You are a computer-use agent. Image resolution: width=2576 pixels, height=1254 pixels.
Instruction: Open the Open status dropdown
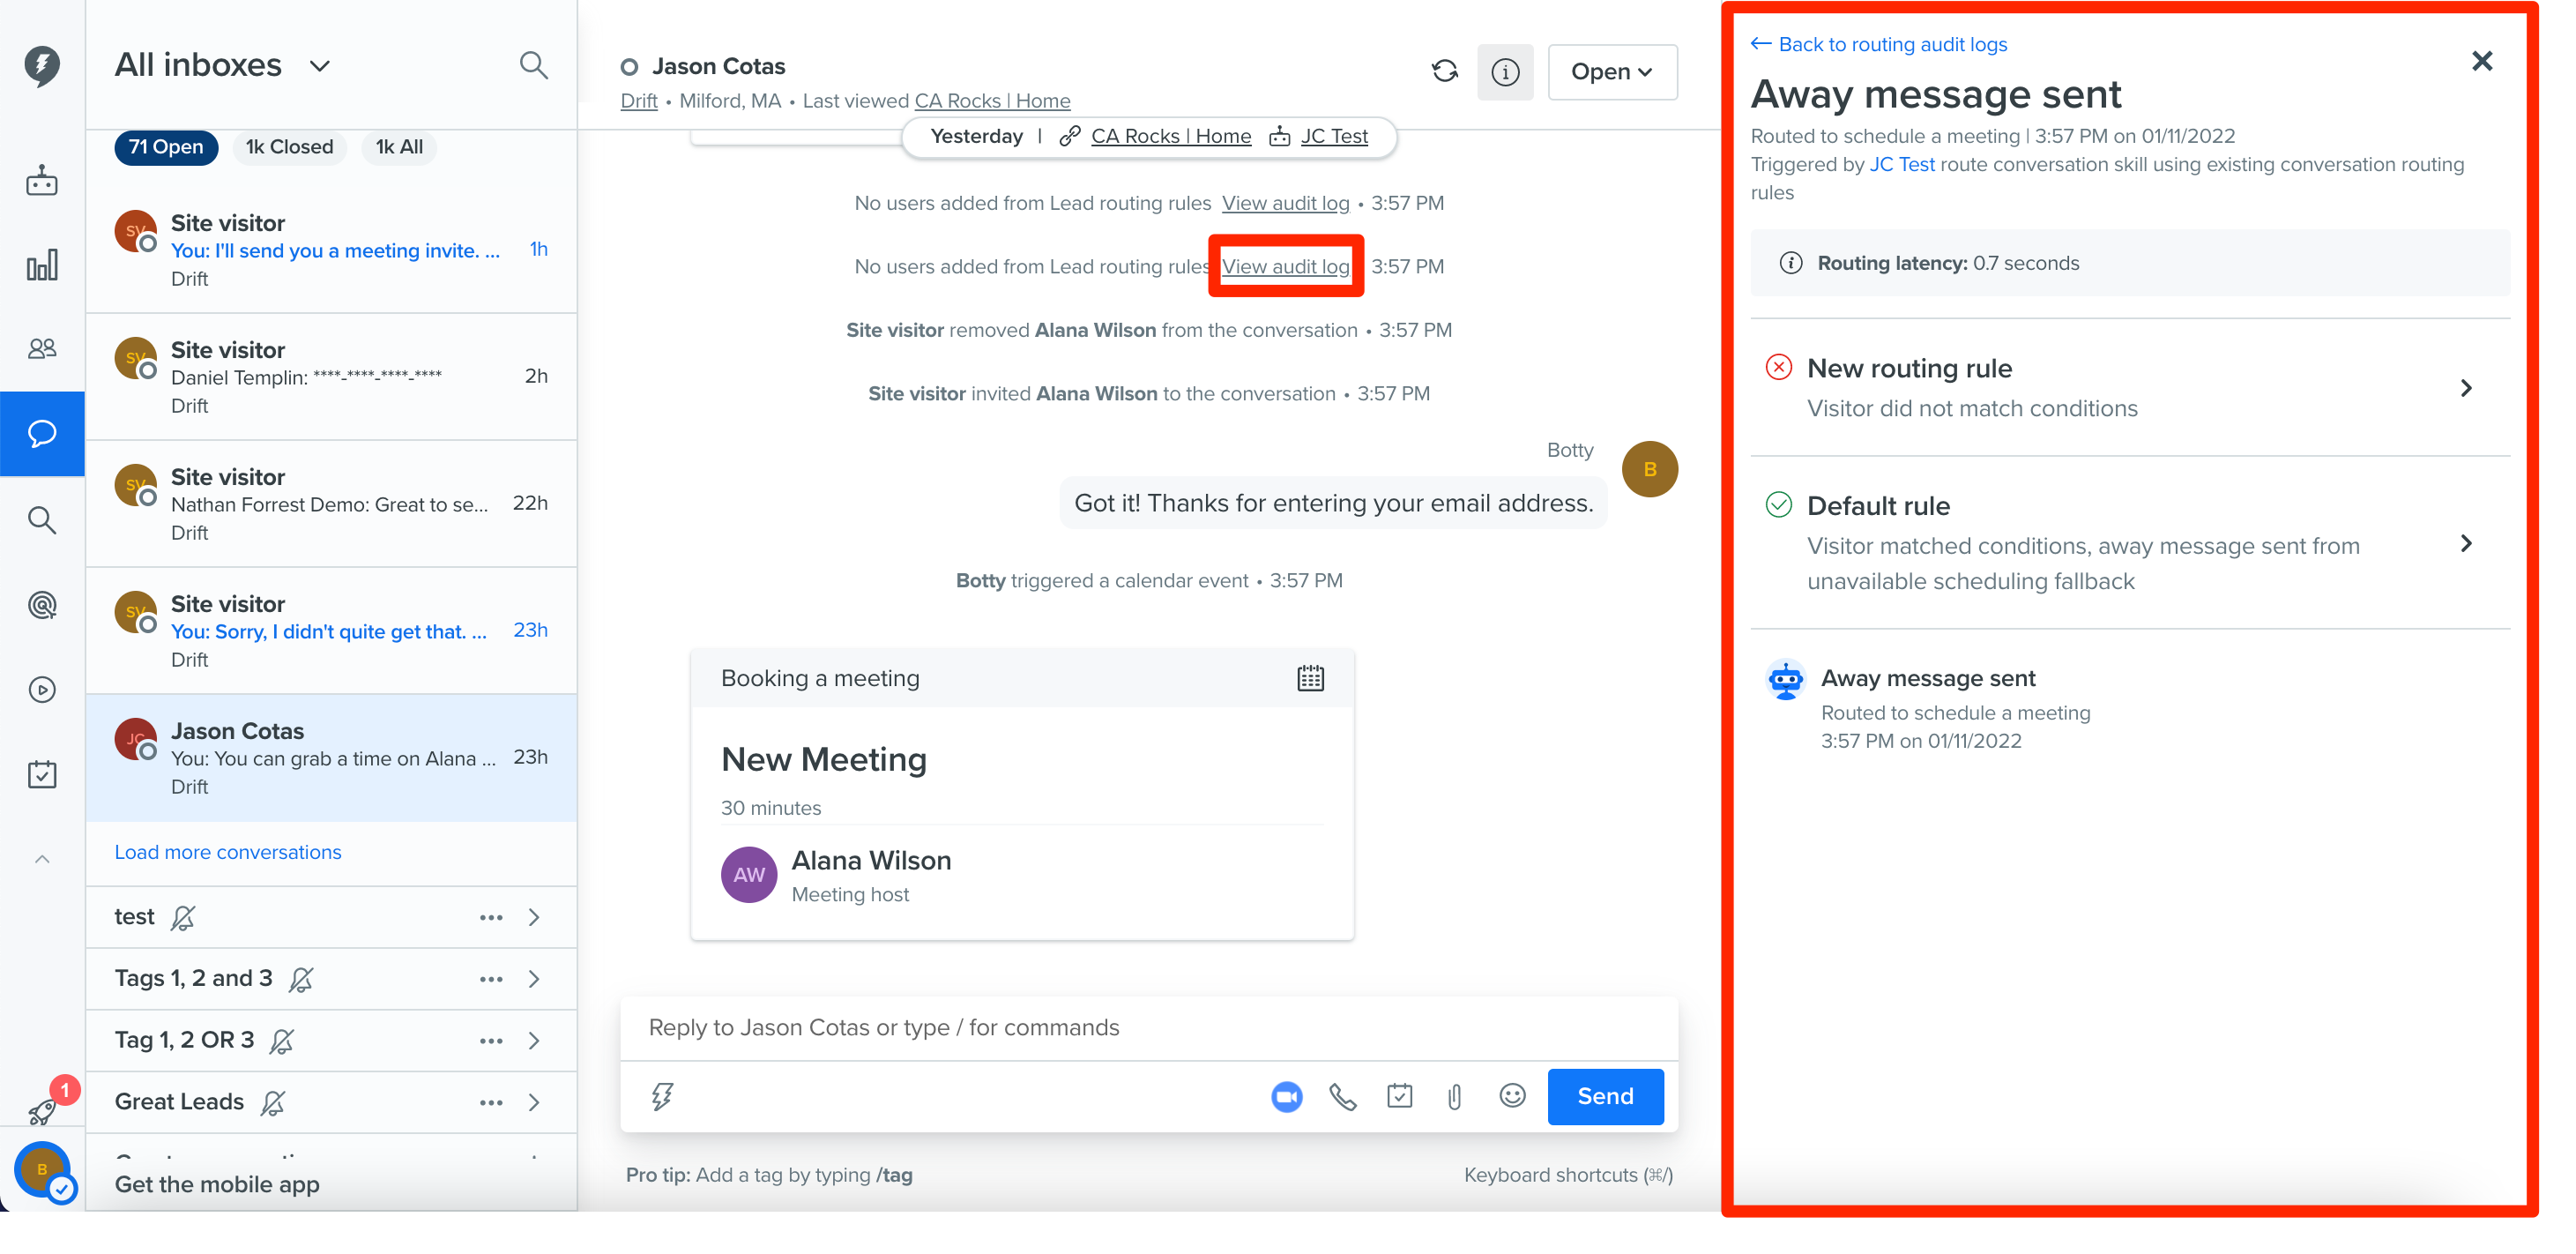pos(1612,72)
